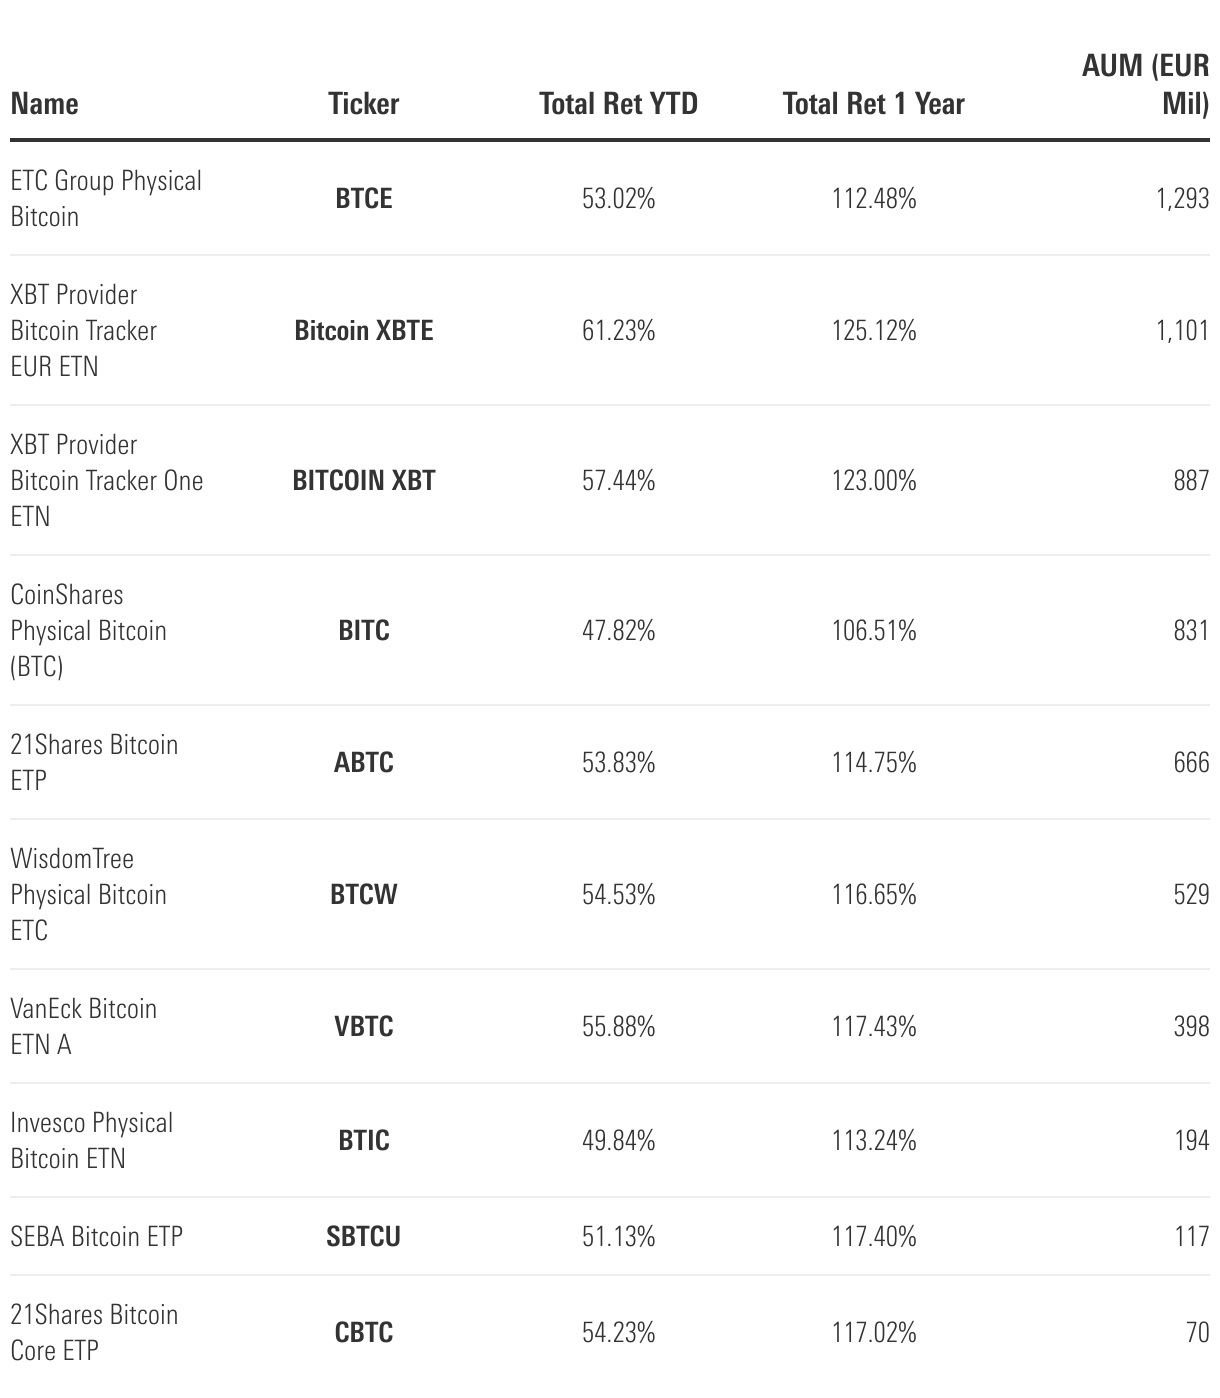Viewport: 1220px width, 1398px height.
Task: Select the VBTC ticker
Action: pyautogui.click(x=363, y=1026)
